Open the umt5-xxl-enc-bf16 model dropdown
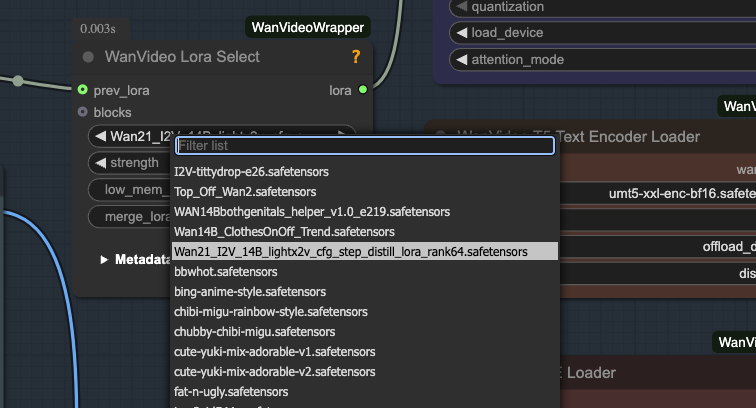 658,193
